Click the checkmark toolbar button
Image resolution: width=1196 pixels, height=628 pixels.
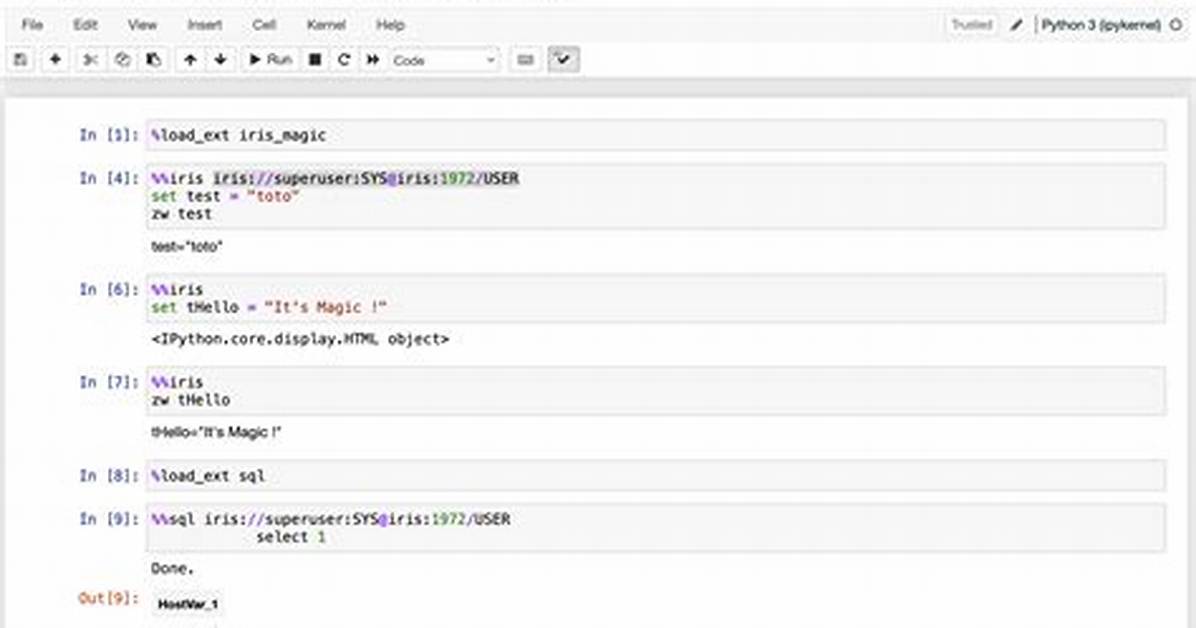[x=563, y=60]
